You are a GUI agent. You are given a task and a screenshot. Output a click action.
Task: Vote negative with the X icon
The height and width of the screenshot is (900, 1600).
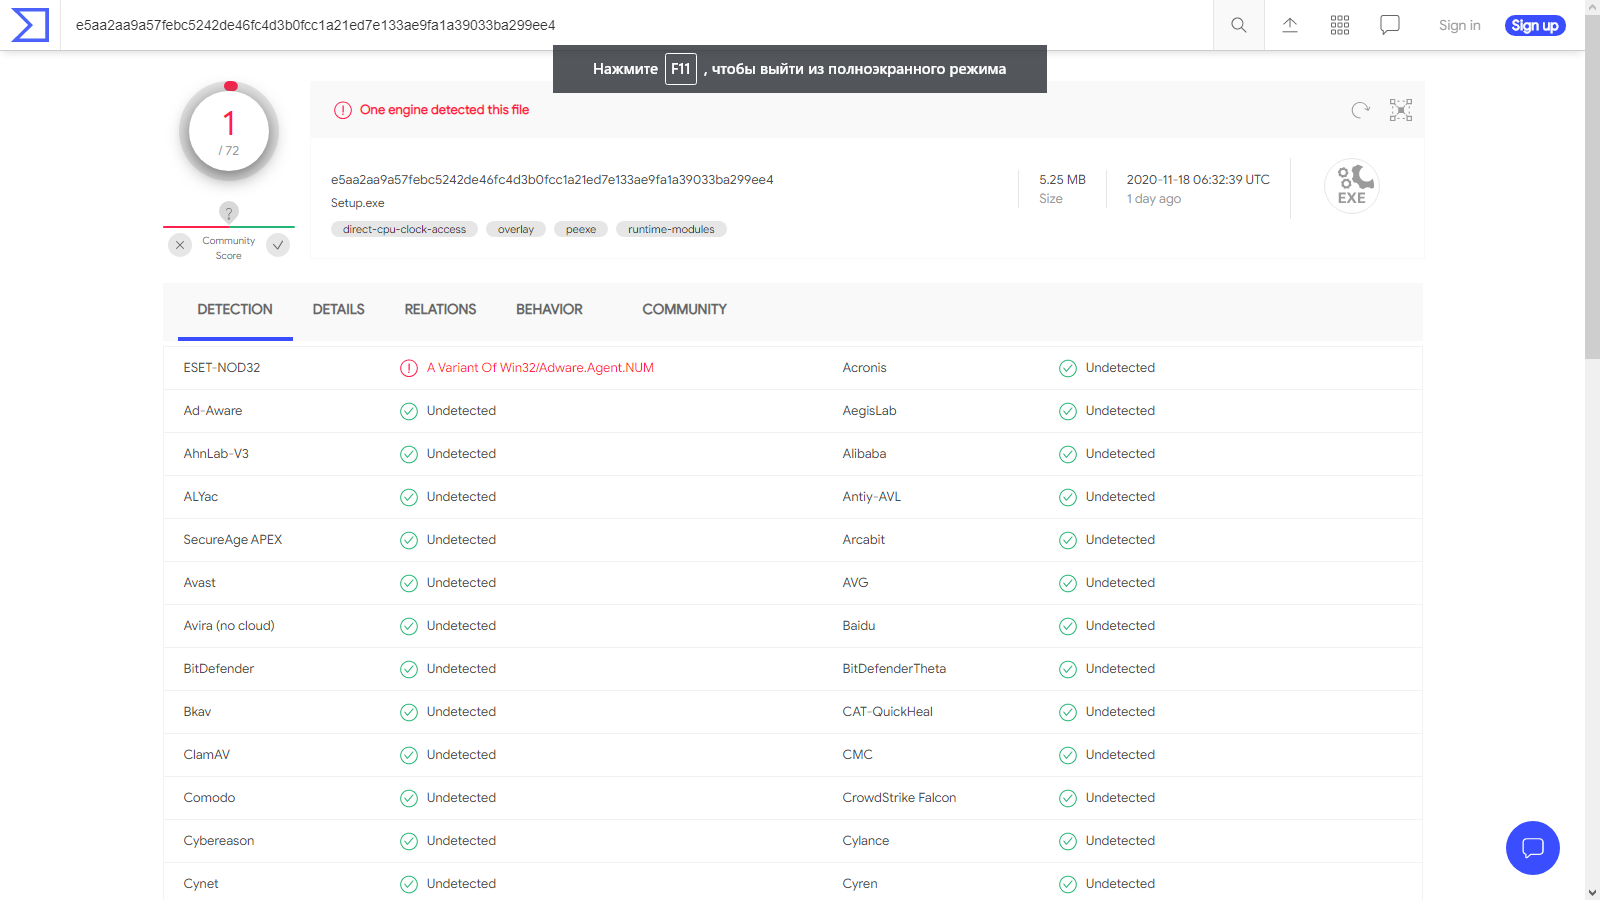coord(180,245)
